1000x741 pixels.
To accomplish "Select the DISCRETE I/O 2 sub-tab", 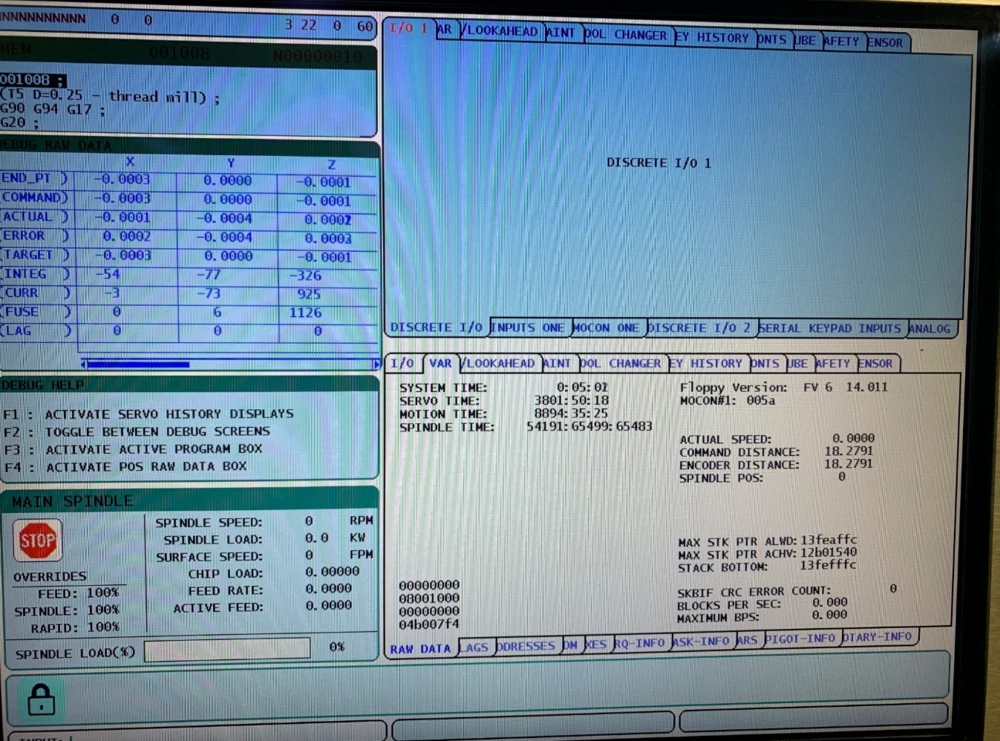I will tap(700, 328).
